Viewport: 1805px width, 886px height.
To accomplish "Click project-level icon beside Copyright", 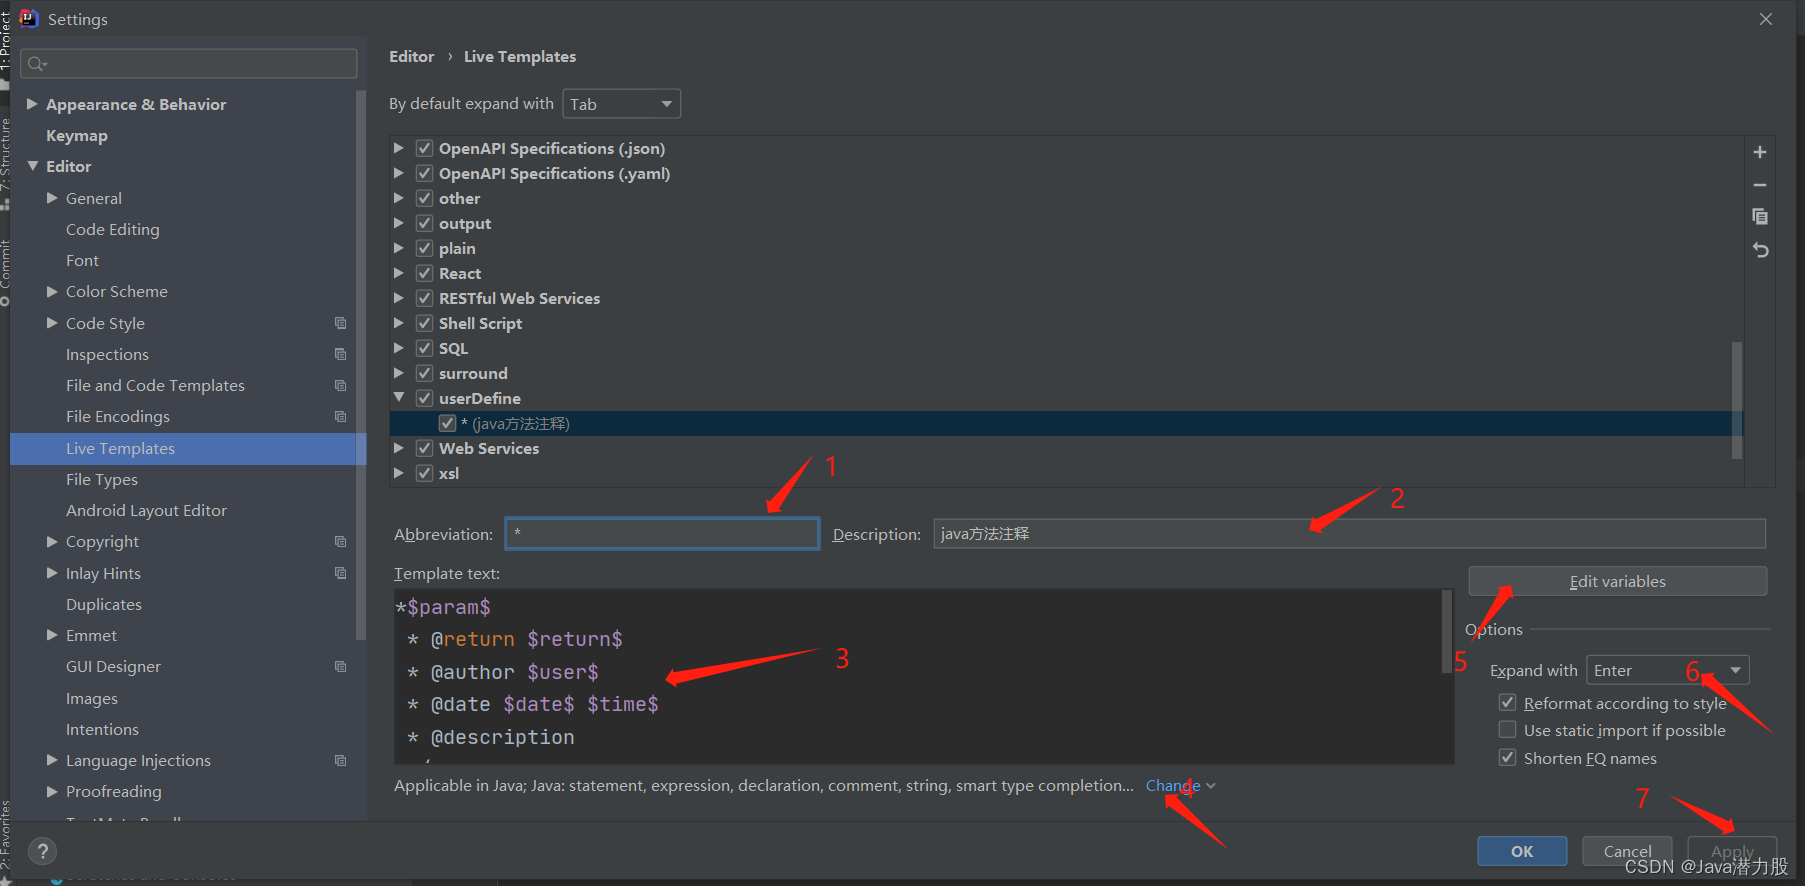I will (x=340, y=541).
